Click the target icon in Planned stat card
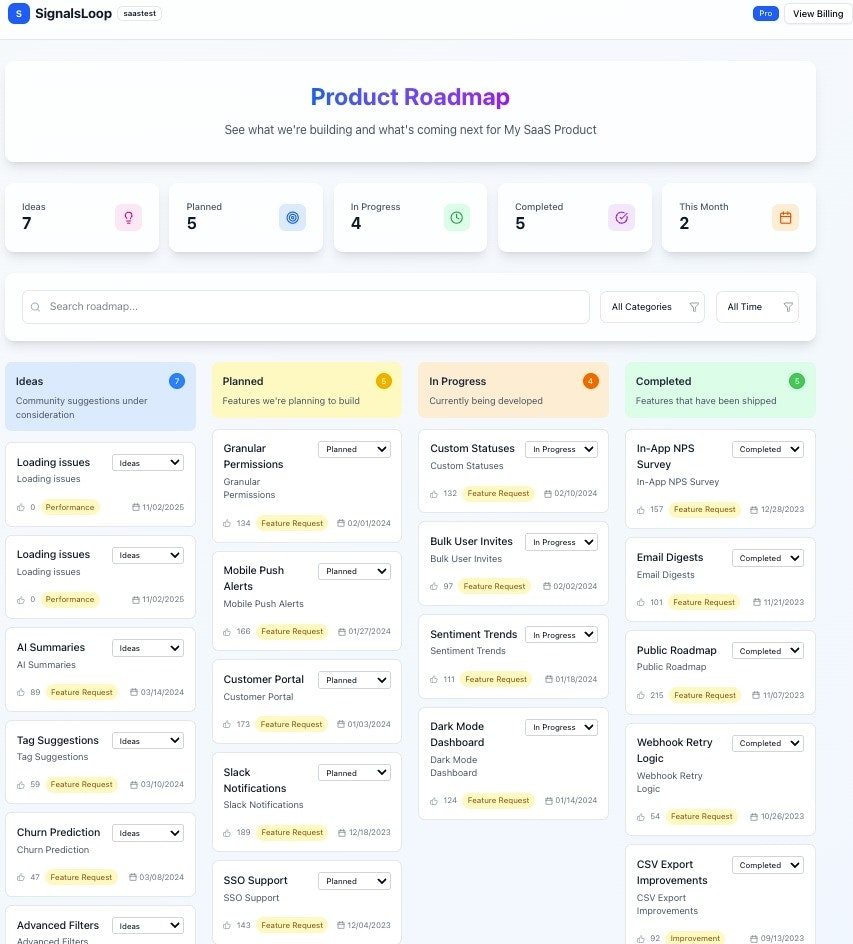853x944 pixels. 292,217
